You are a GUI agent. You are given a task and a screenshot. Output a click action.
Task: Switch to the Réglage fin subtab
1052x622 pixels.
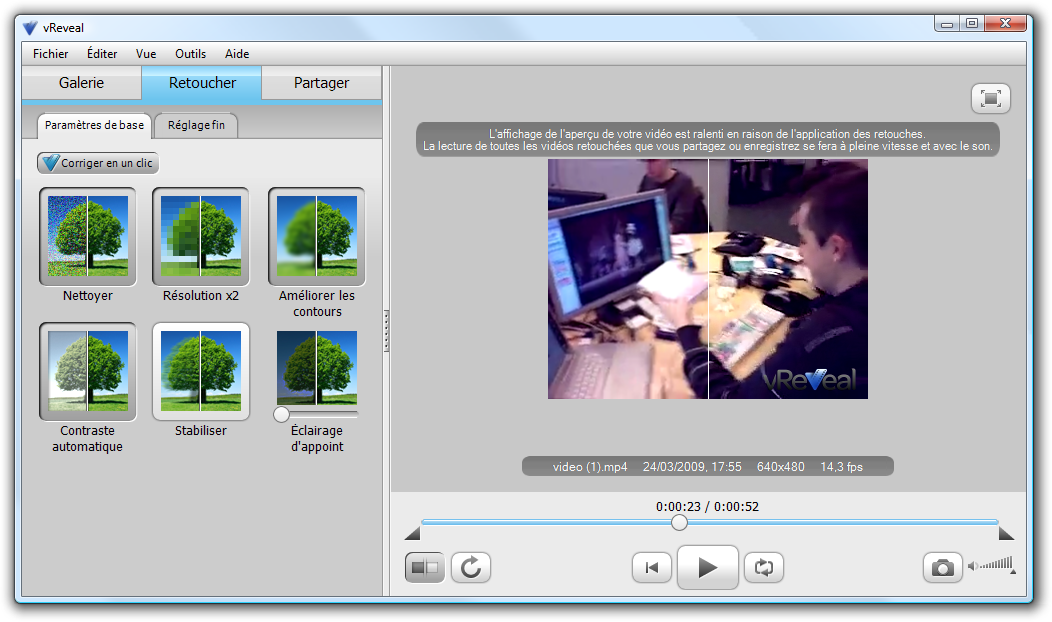pos(196,125)
